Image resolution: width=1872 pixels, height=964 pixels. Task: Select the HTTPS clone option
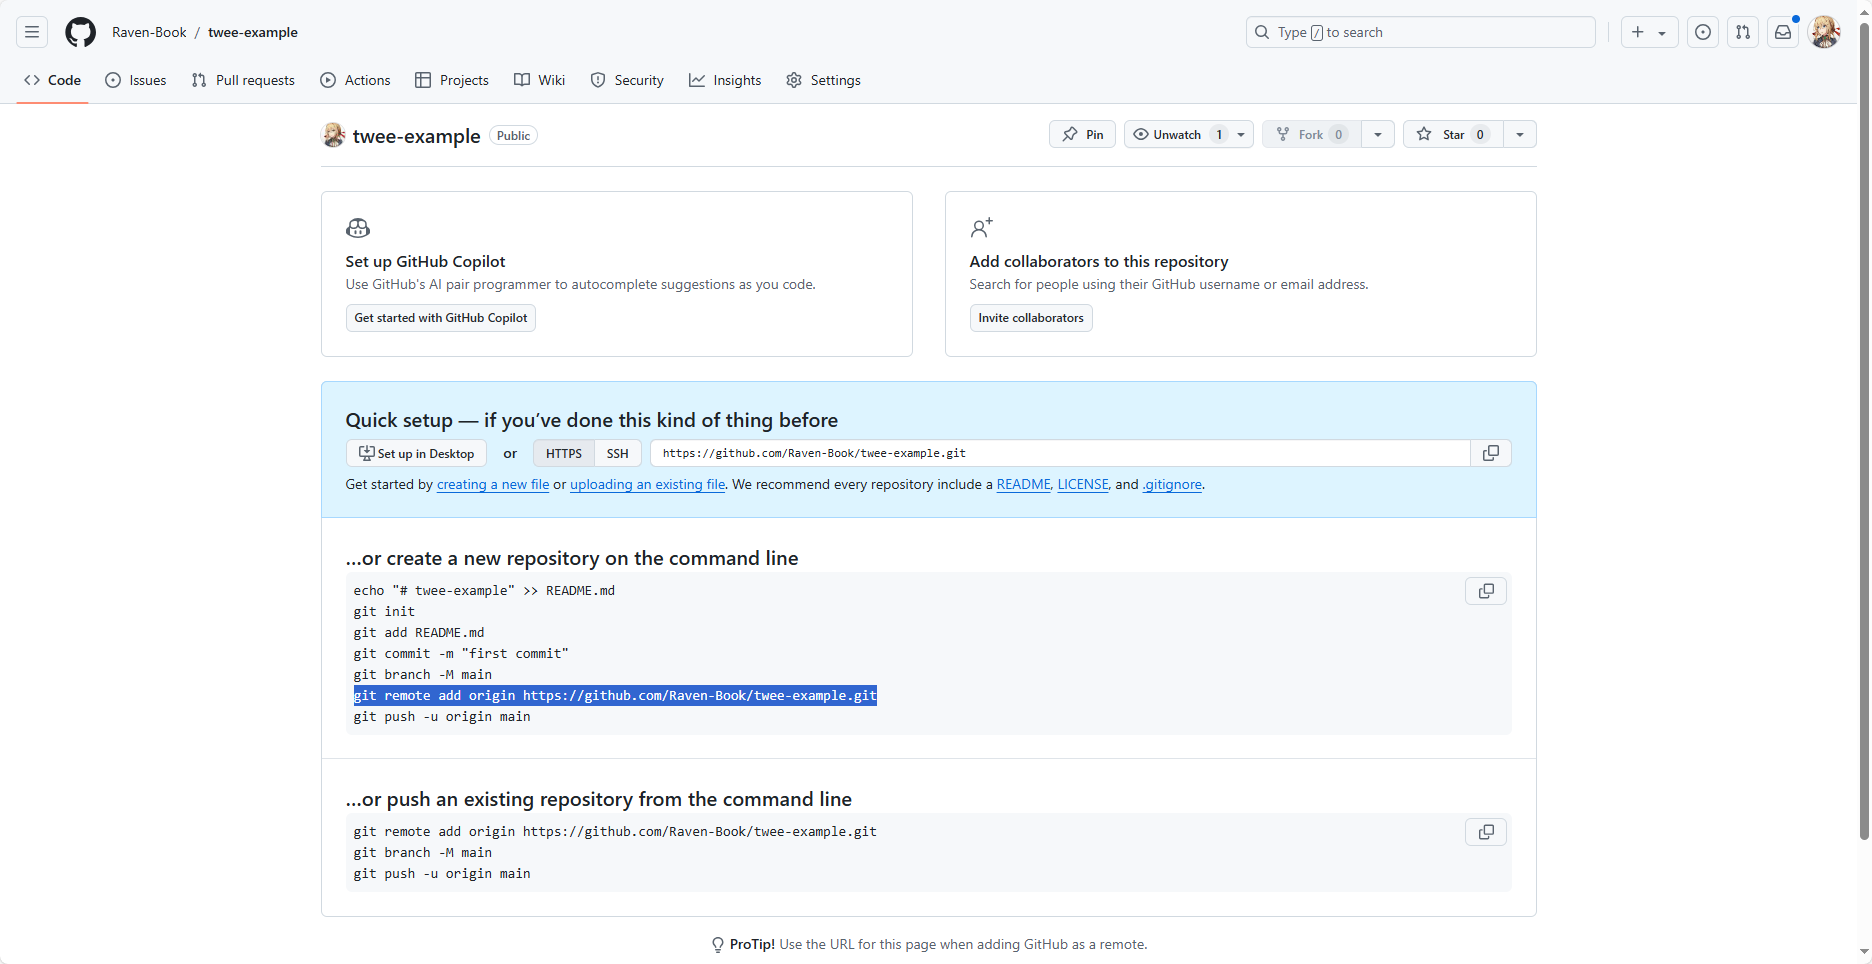(x=564, y=453)
